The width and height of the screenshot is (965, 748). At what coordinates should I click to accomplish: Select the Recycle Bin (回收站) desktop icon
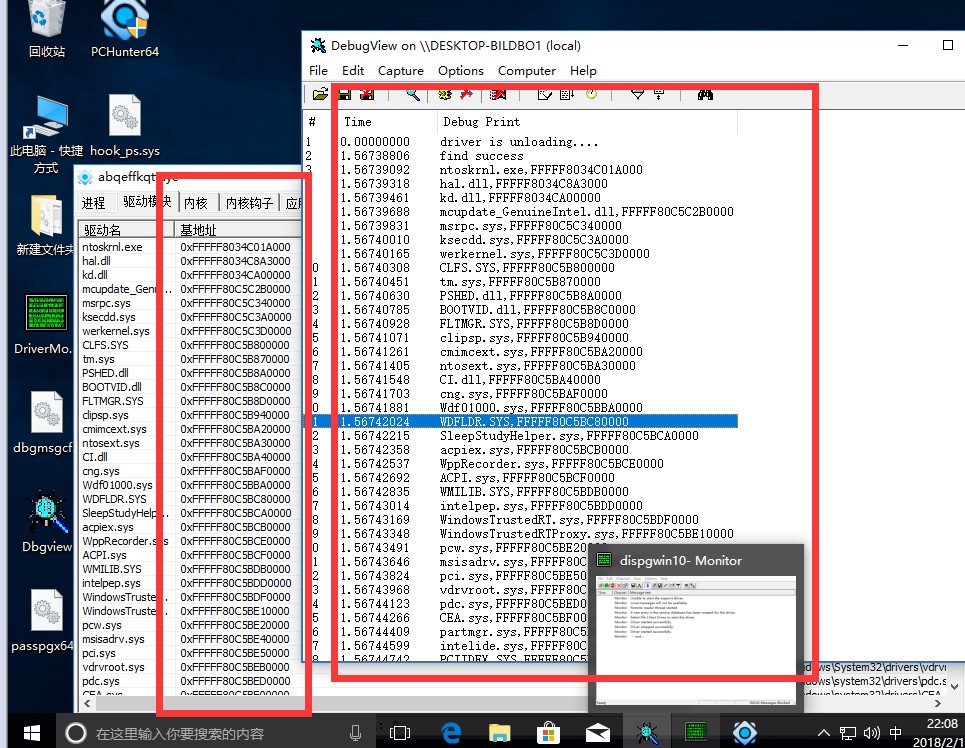coord(47,30)
